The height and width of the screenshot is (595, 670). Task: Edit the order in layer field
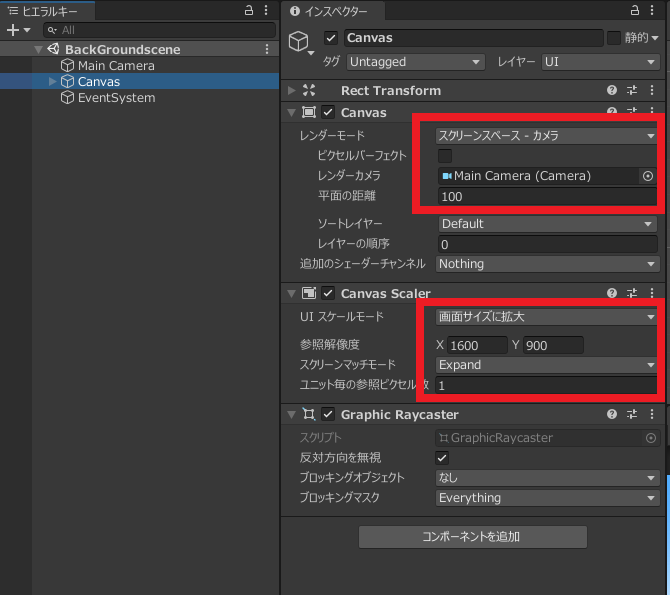548,244
